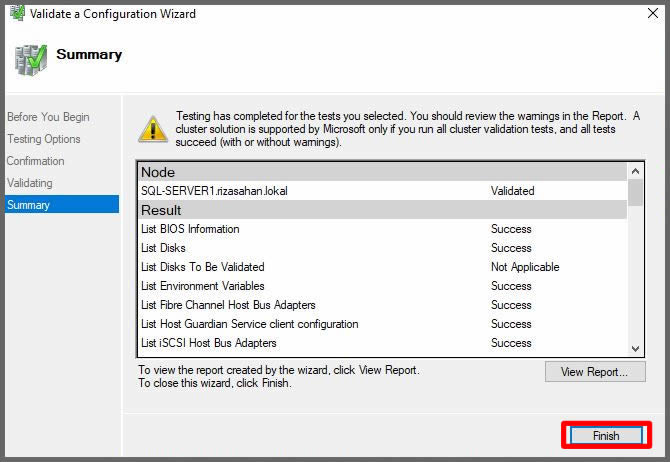Click the Finish button
This screenshot has width=670, height=462.
click(606, 436)
